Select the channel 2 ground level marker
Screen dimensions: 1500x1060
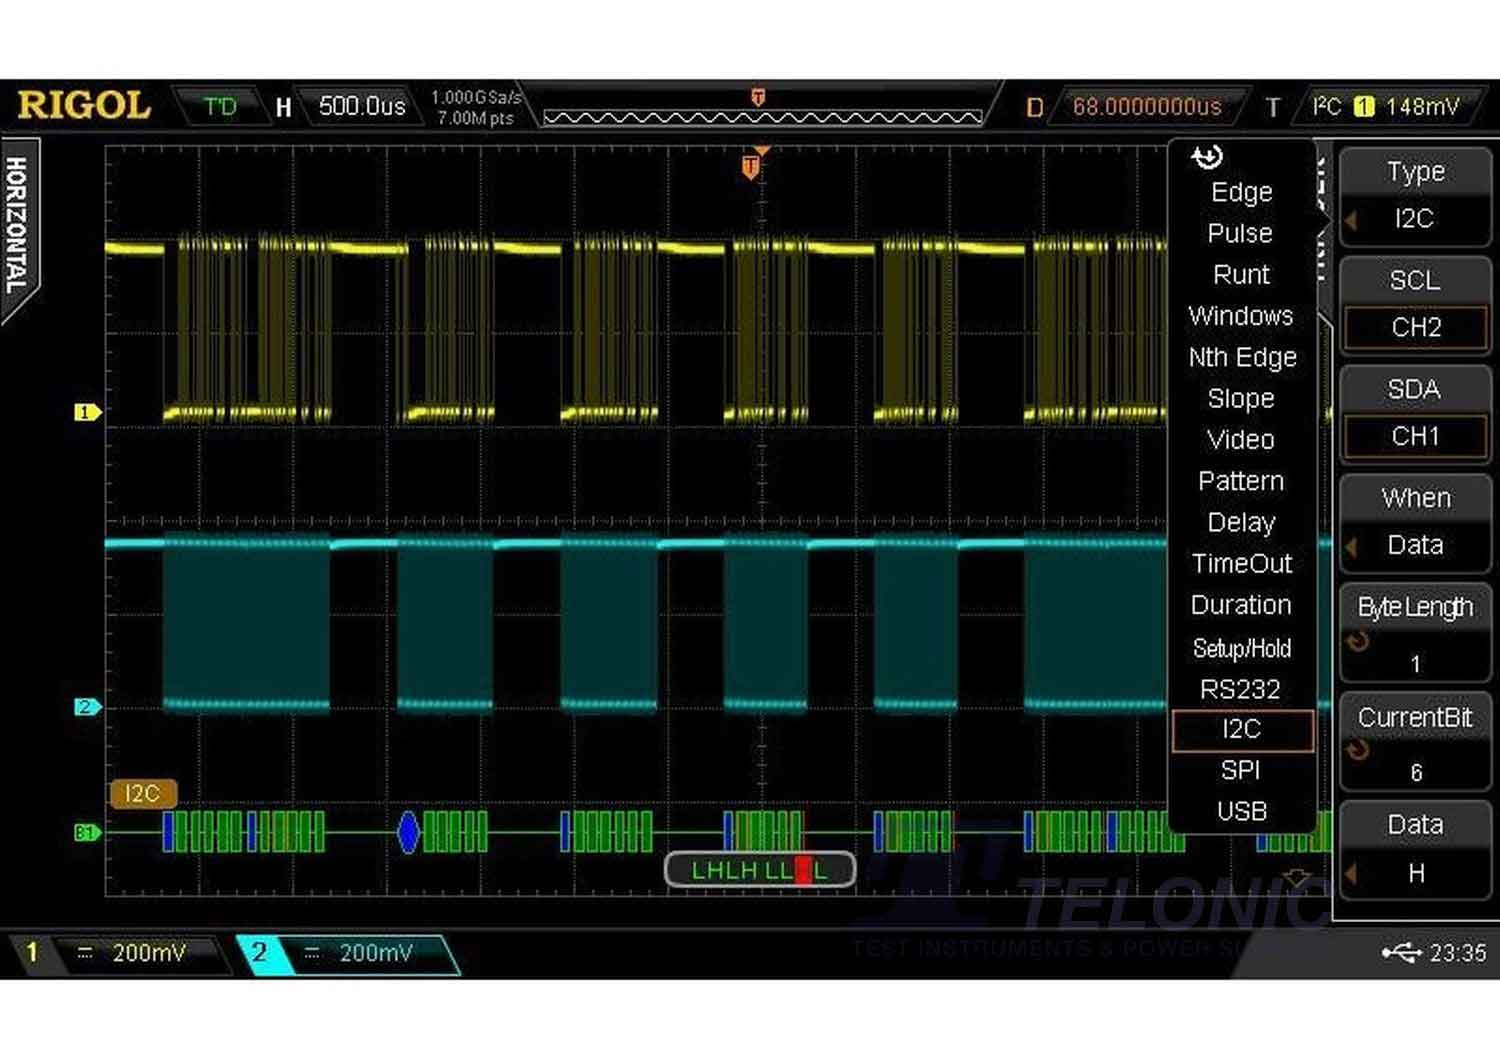pos(87,707)
